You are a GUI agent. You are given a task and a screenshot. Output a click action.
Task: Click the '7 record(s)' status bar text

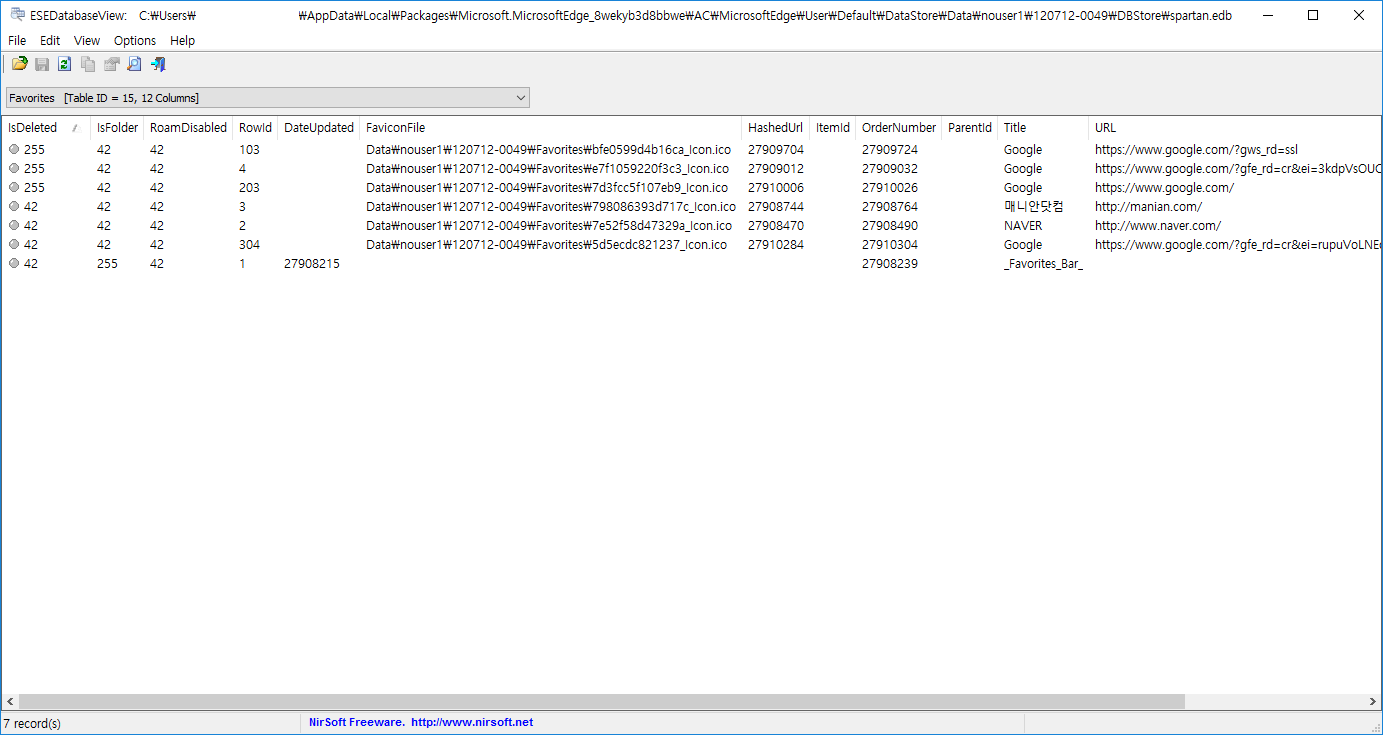pos(32,723)
